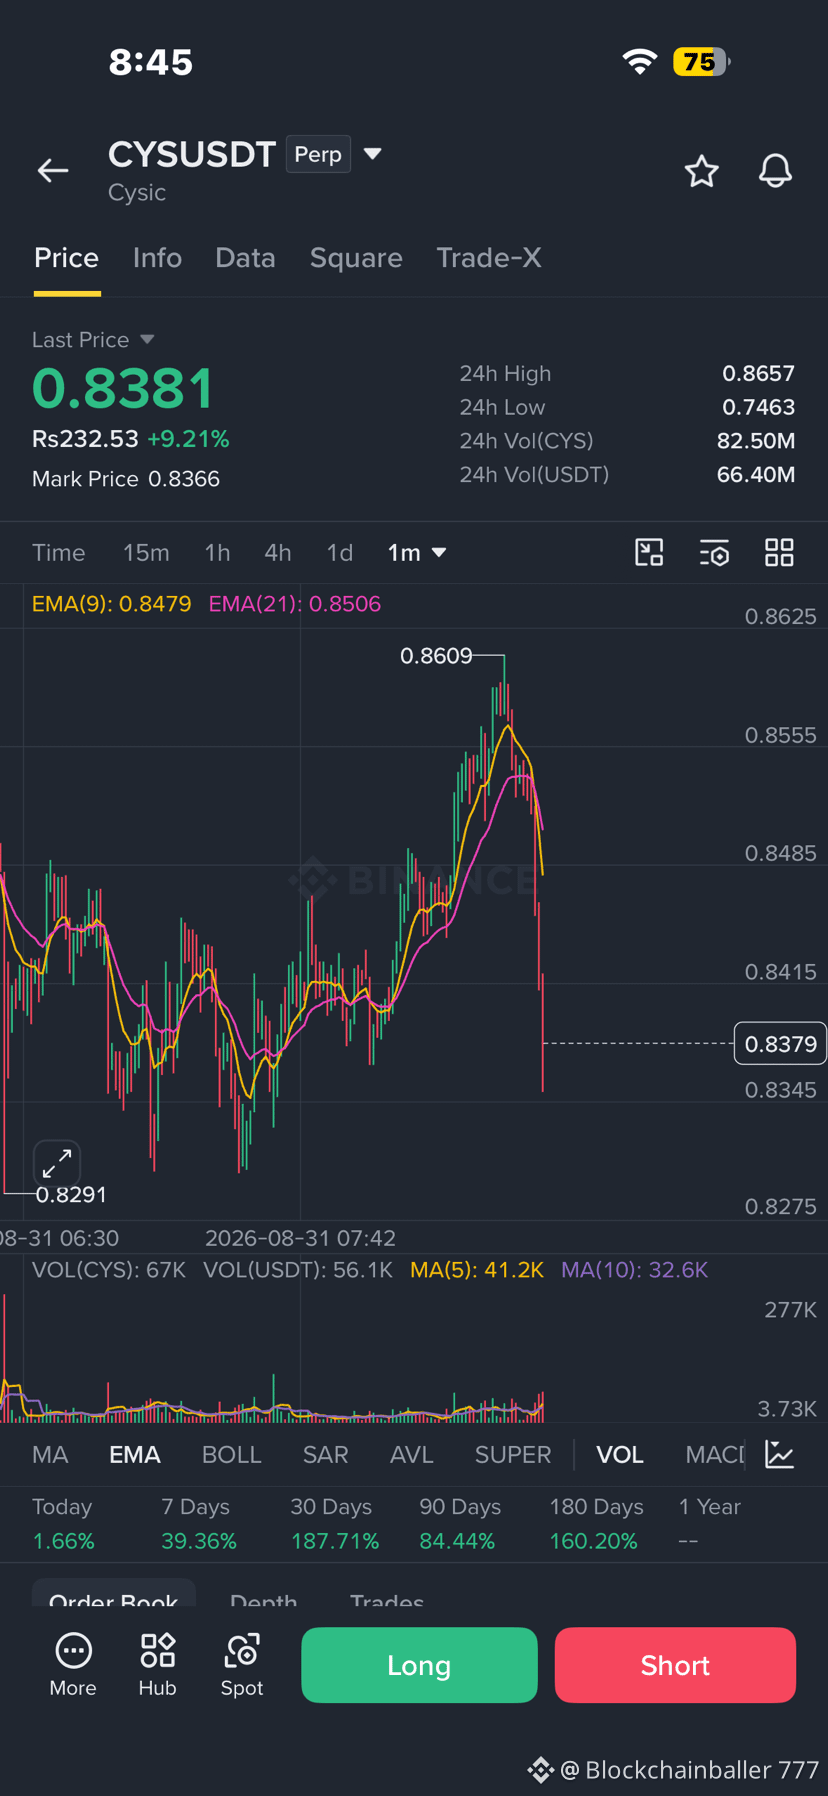
Task: Tap the 0.8291 low marker
Action: click(71, 1195)
